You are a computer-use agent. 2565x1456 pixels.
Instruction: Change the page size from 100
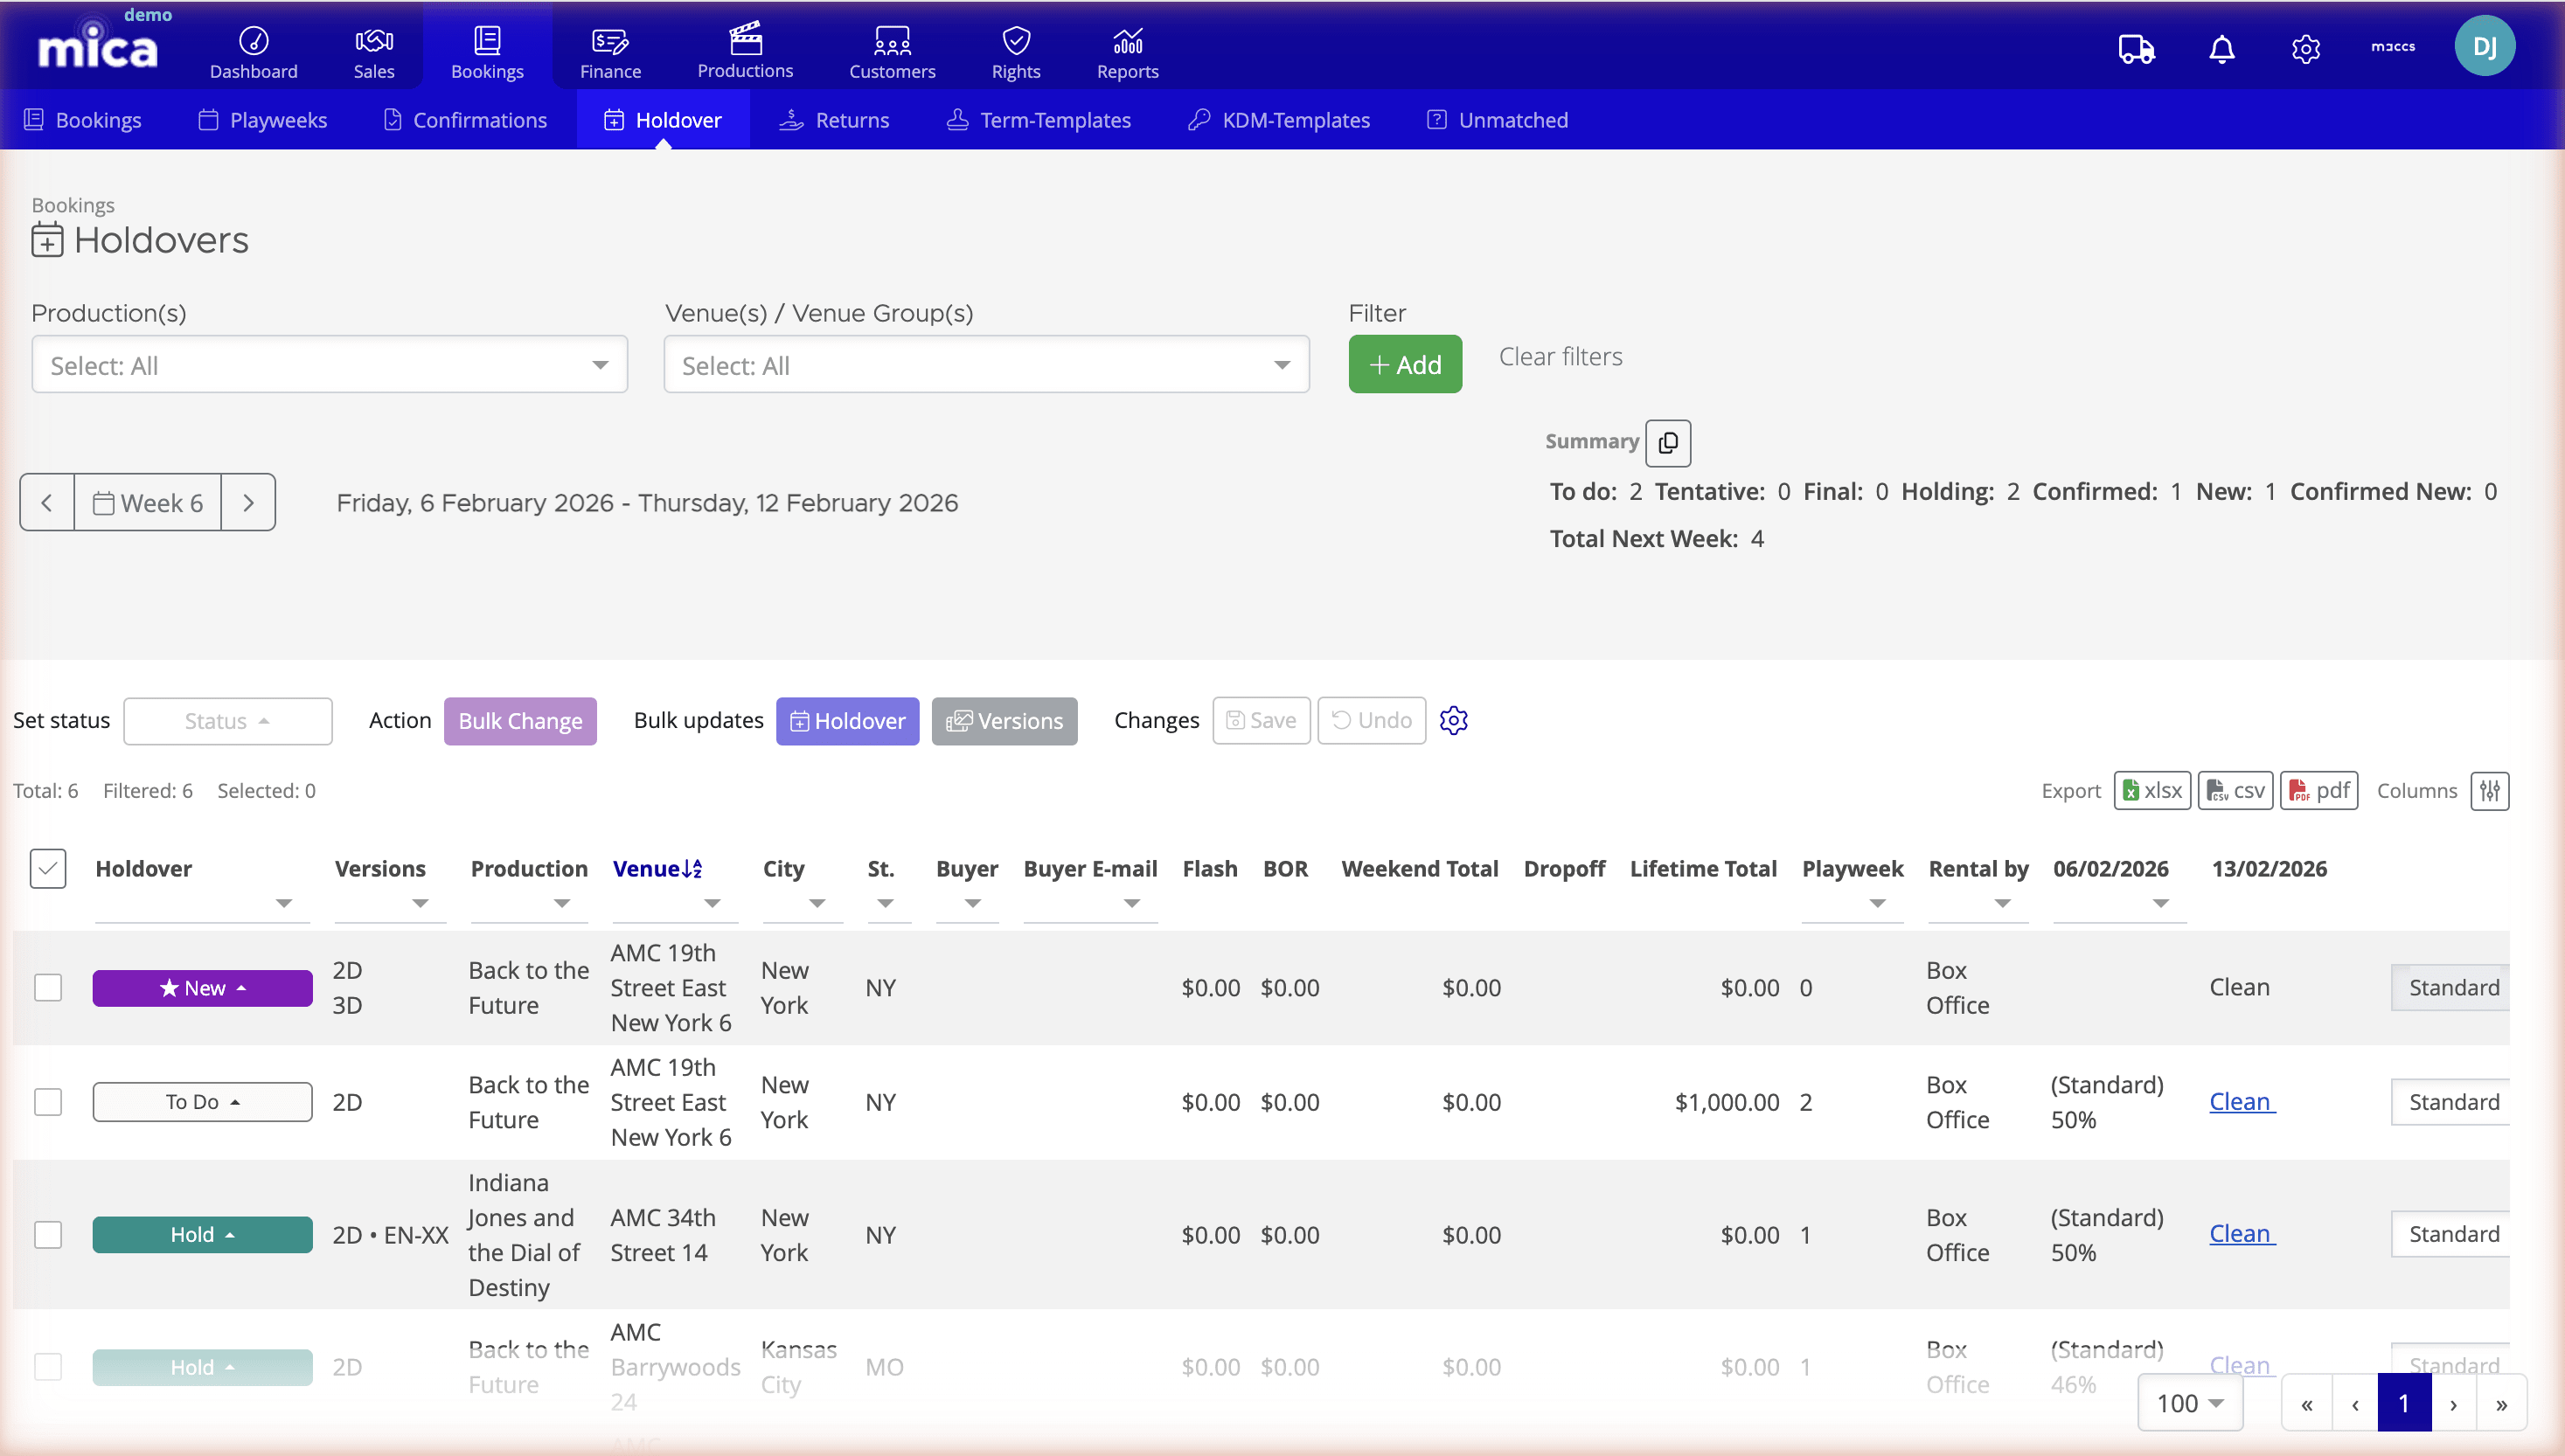click(2189, 1402)
